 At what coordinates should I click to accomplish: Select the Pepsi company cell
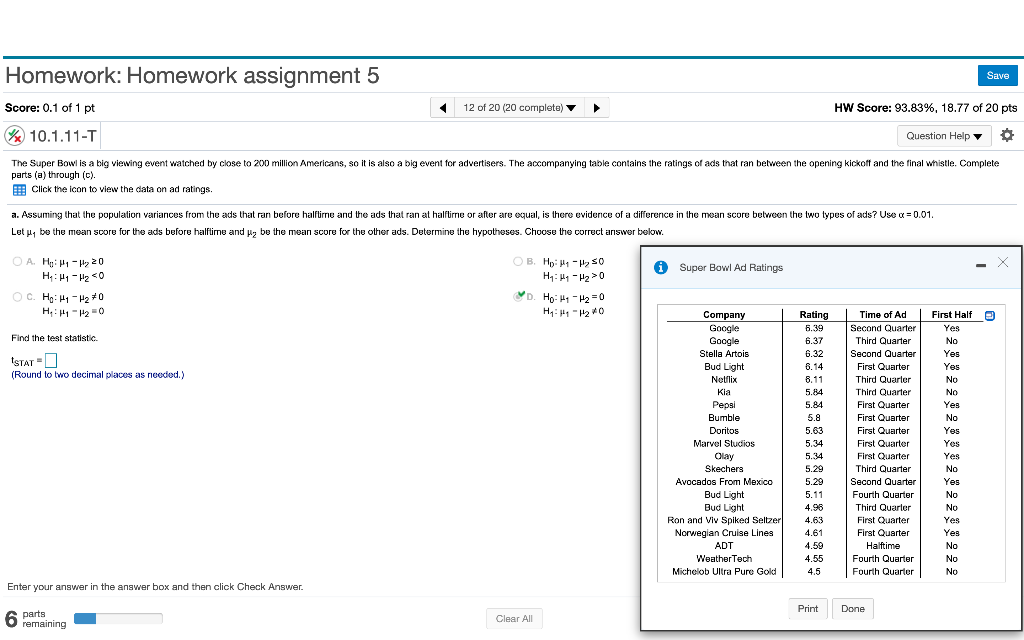point(724,405)
